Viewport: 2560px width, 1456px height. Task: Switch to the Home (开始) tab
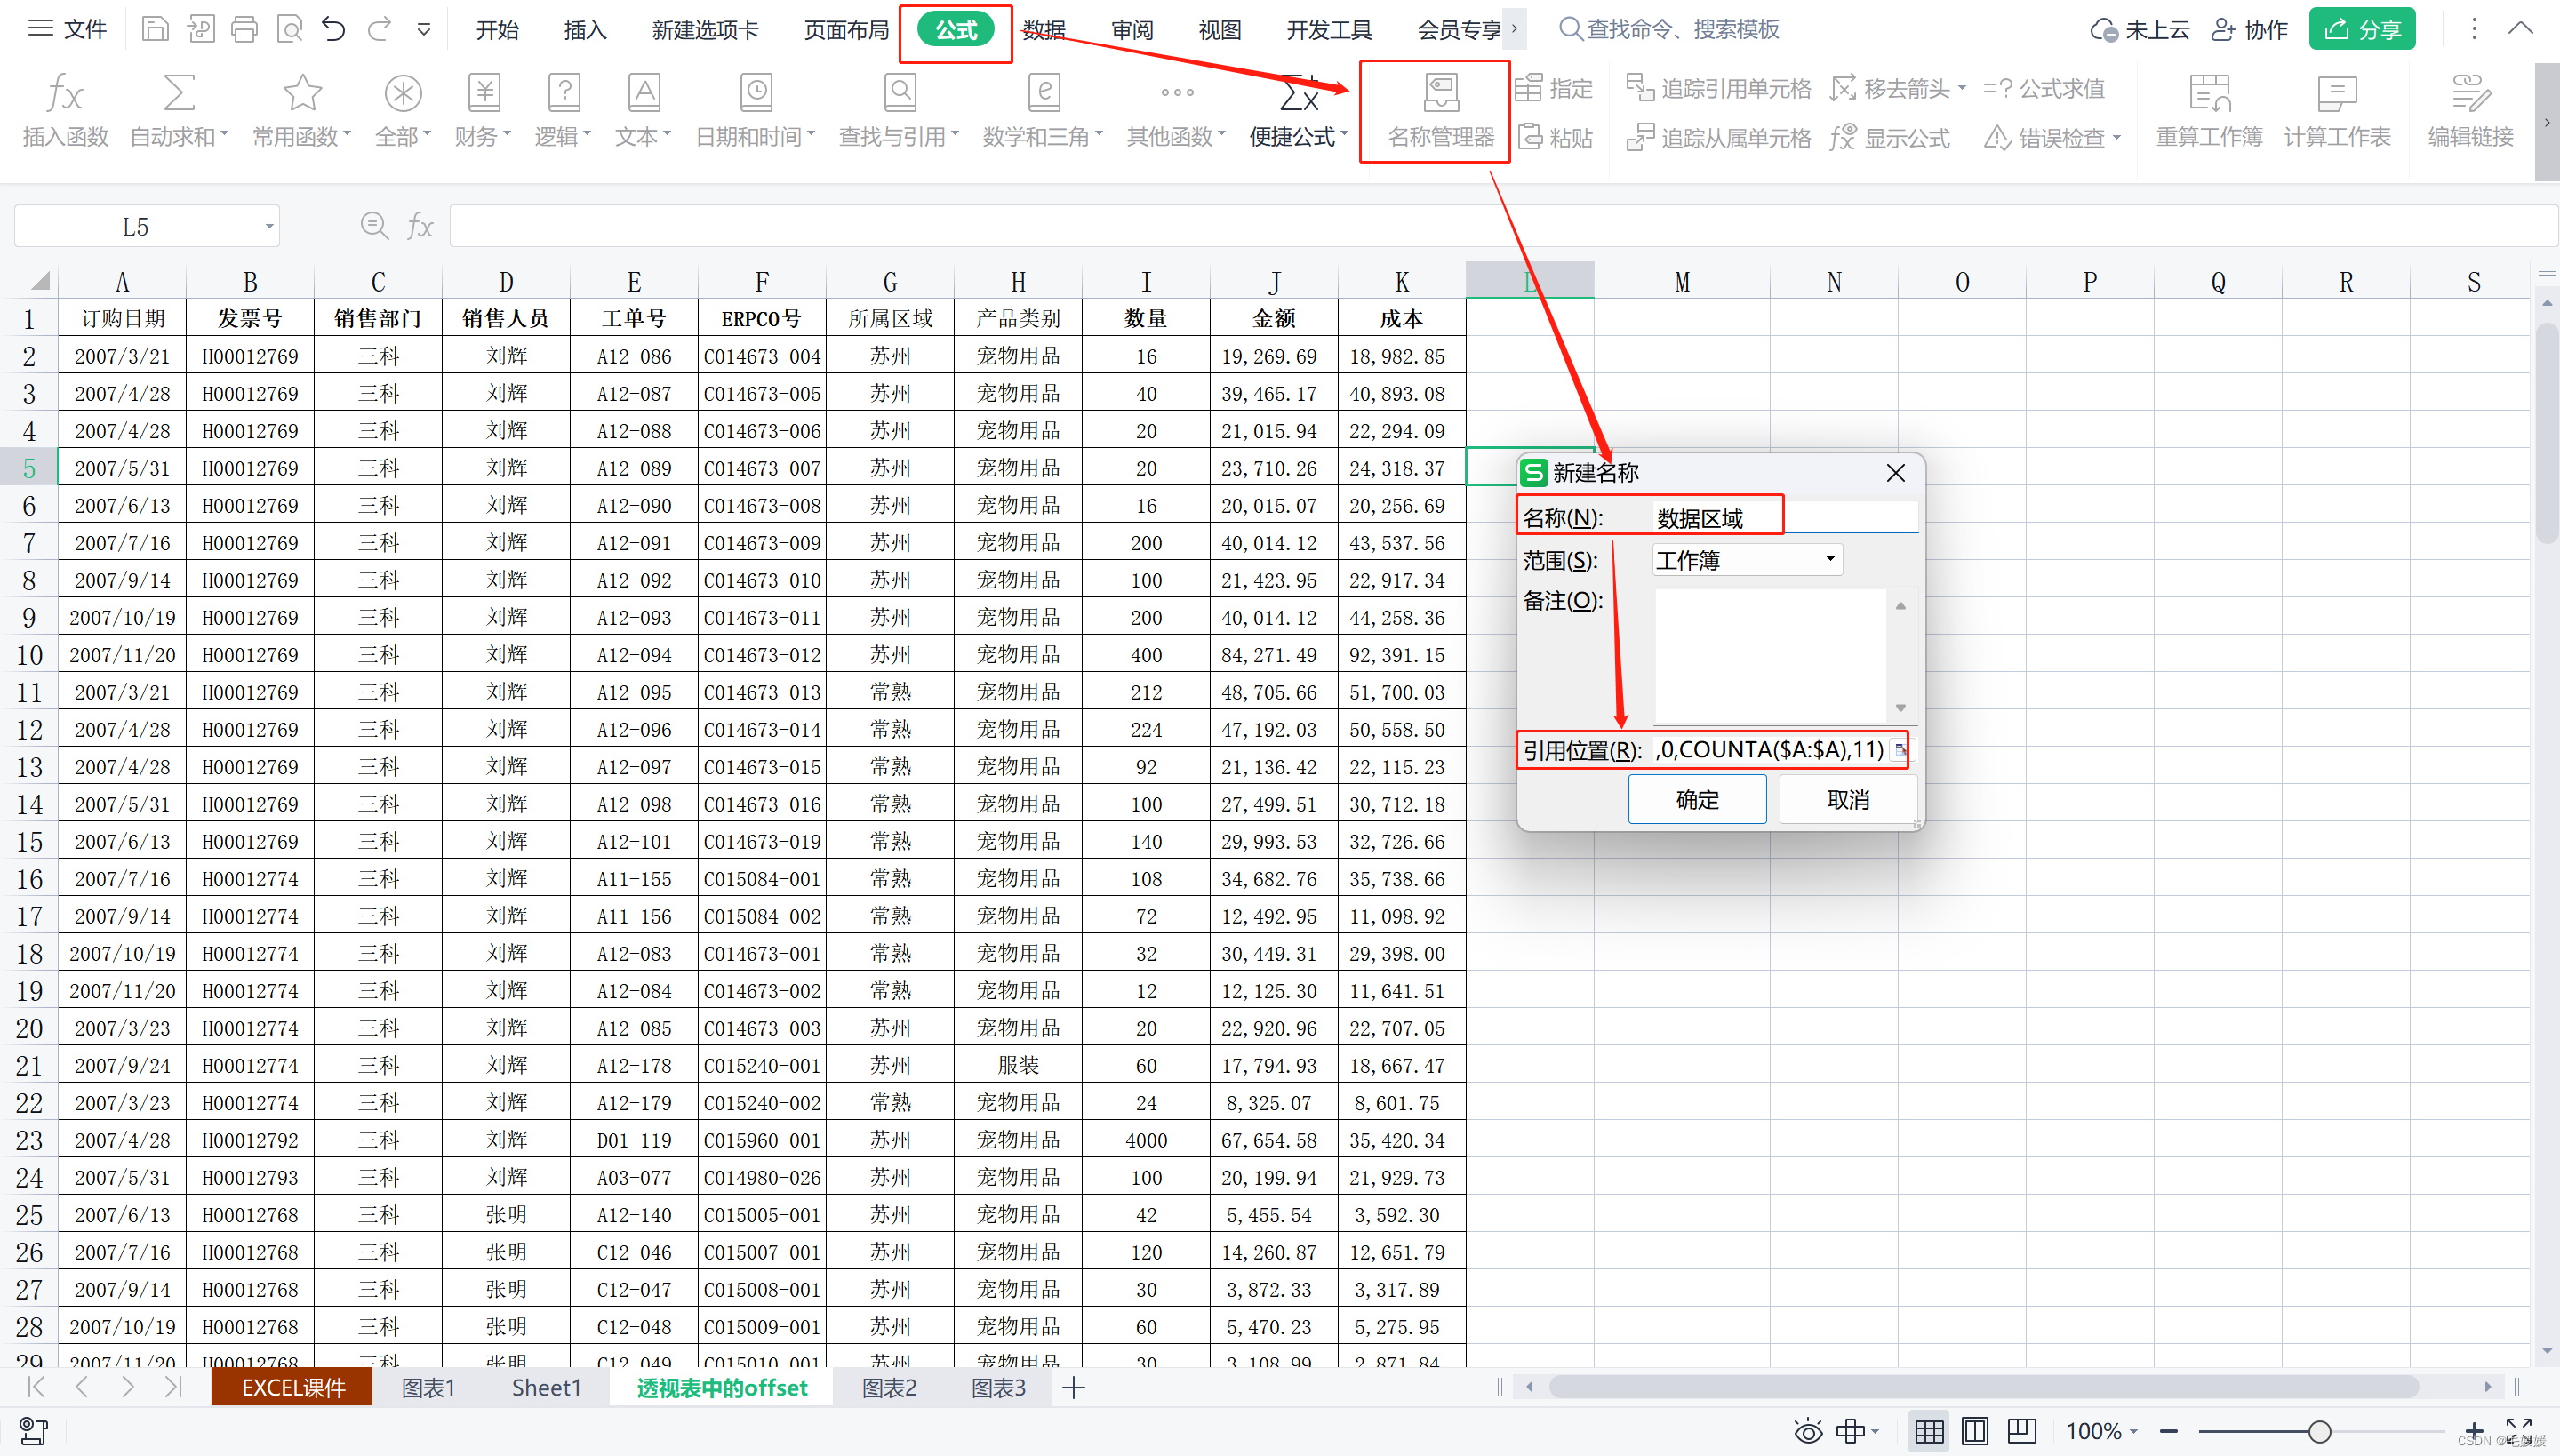click(x=497, y=30)
